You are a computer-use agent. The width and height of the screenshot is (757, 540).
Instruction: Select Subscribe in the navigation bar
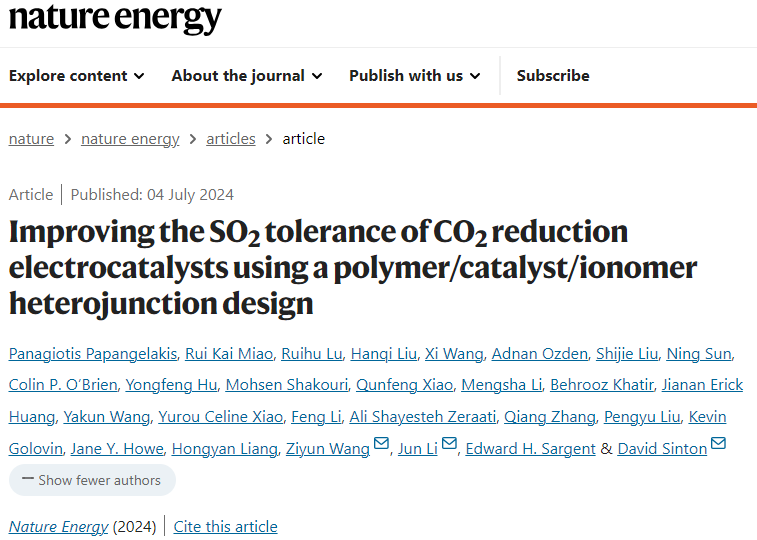point(553,76)
